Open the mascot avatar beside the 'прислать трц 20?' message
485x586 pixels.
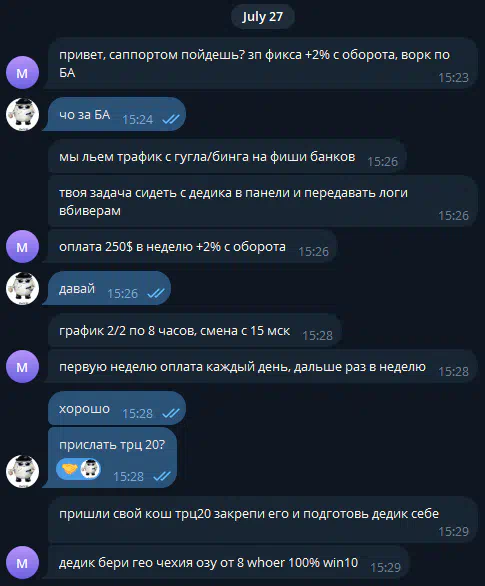pyautogui.click(x=22, y=472)
